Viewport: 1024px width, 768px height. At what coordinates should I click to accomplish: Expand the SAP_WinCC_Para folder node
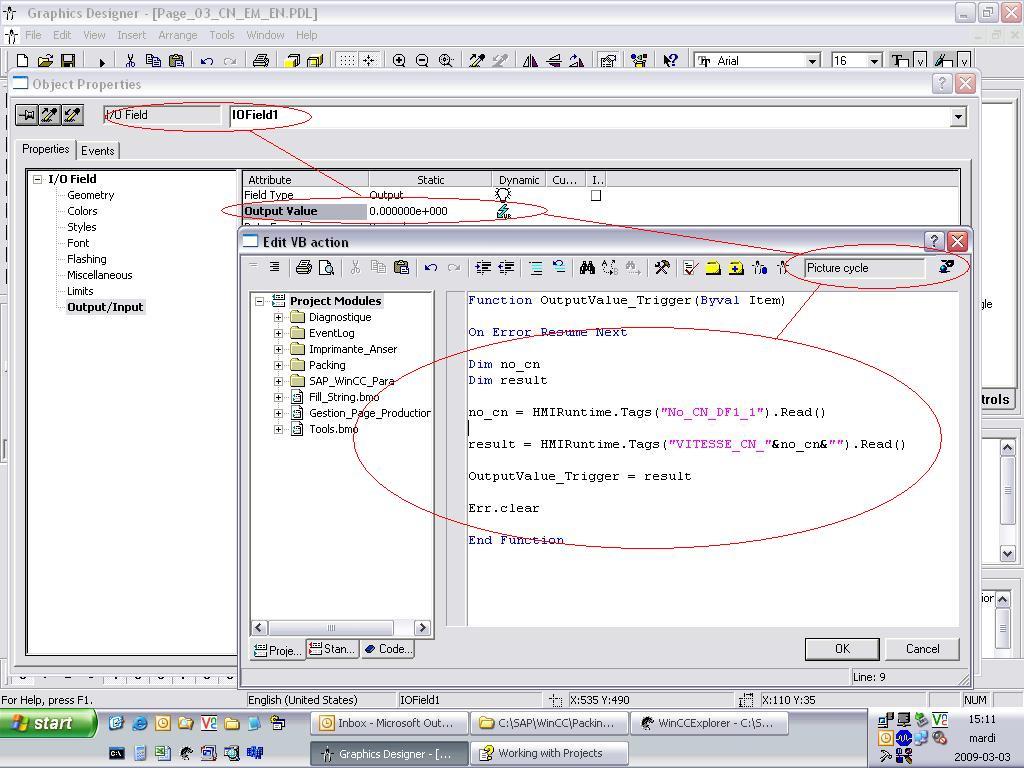278,381
